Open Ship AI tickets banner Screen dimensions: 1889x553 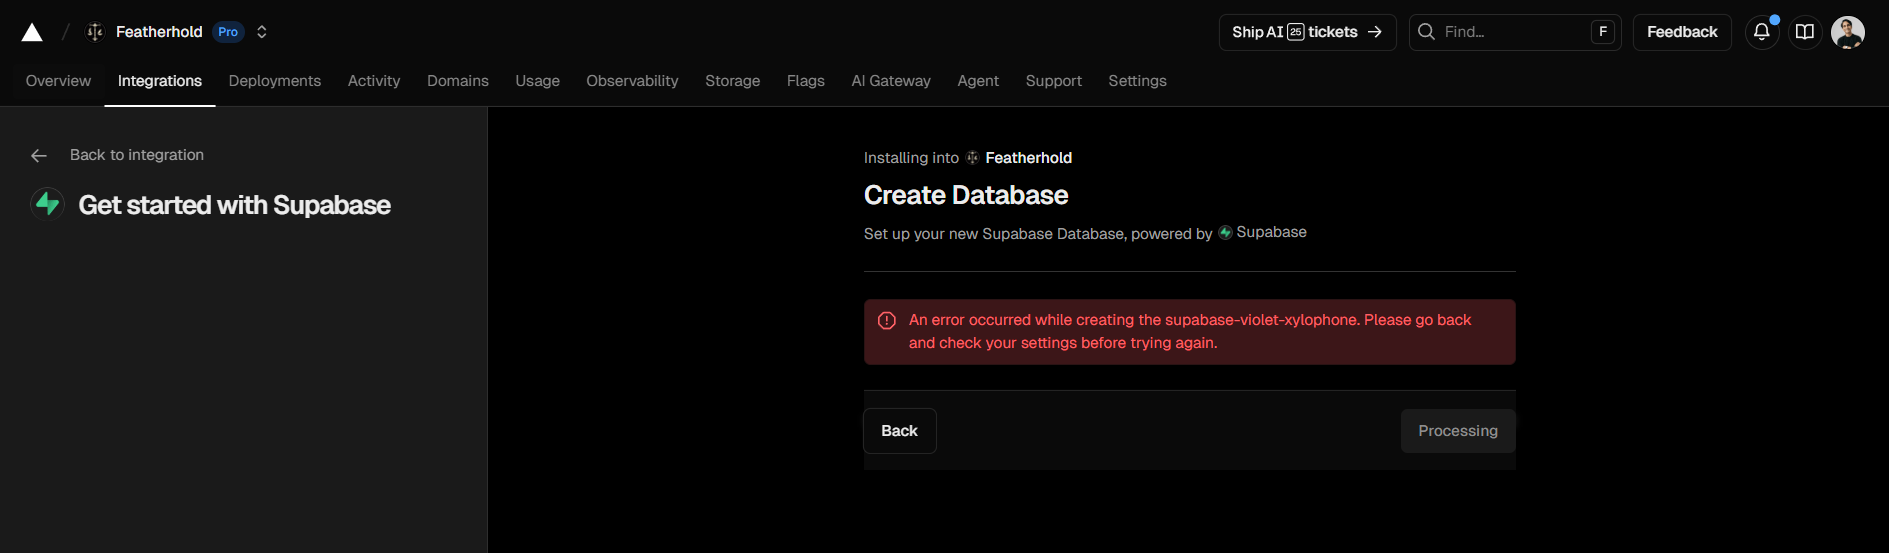coord(1307,32)
